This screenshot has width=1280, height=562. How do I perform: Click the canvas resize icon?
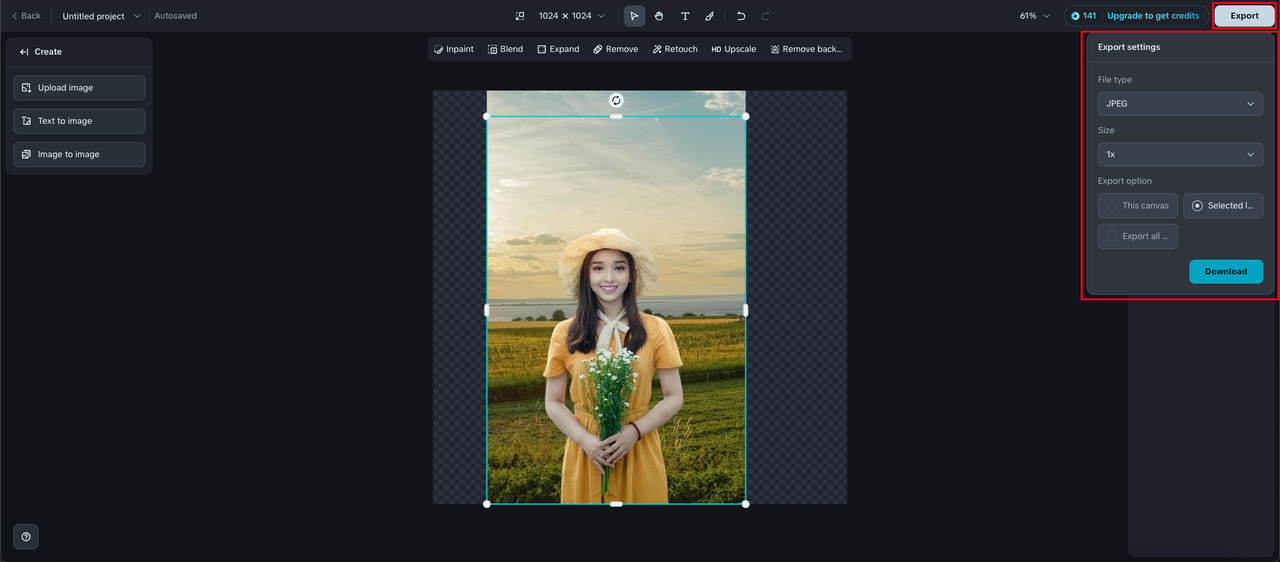[x=520, y=16]
